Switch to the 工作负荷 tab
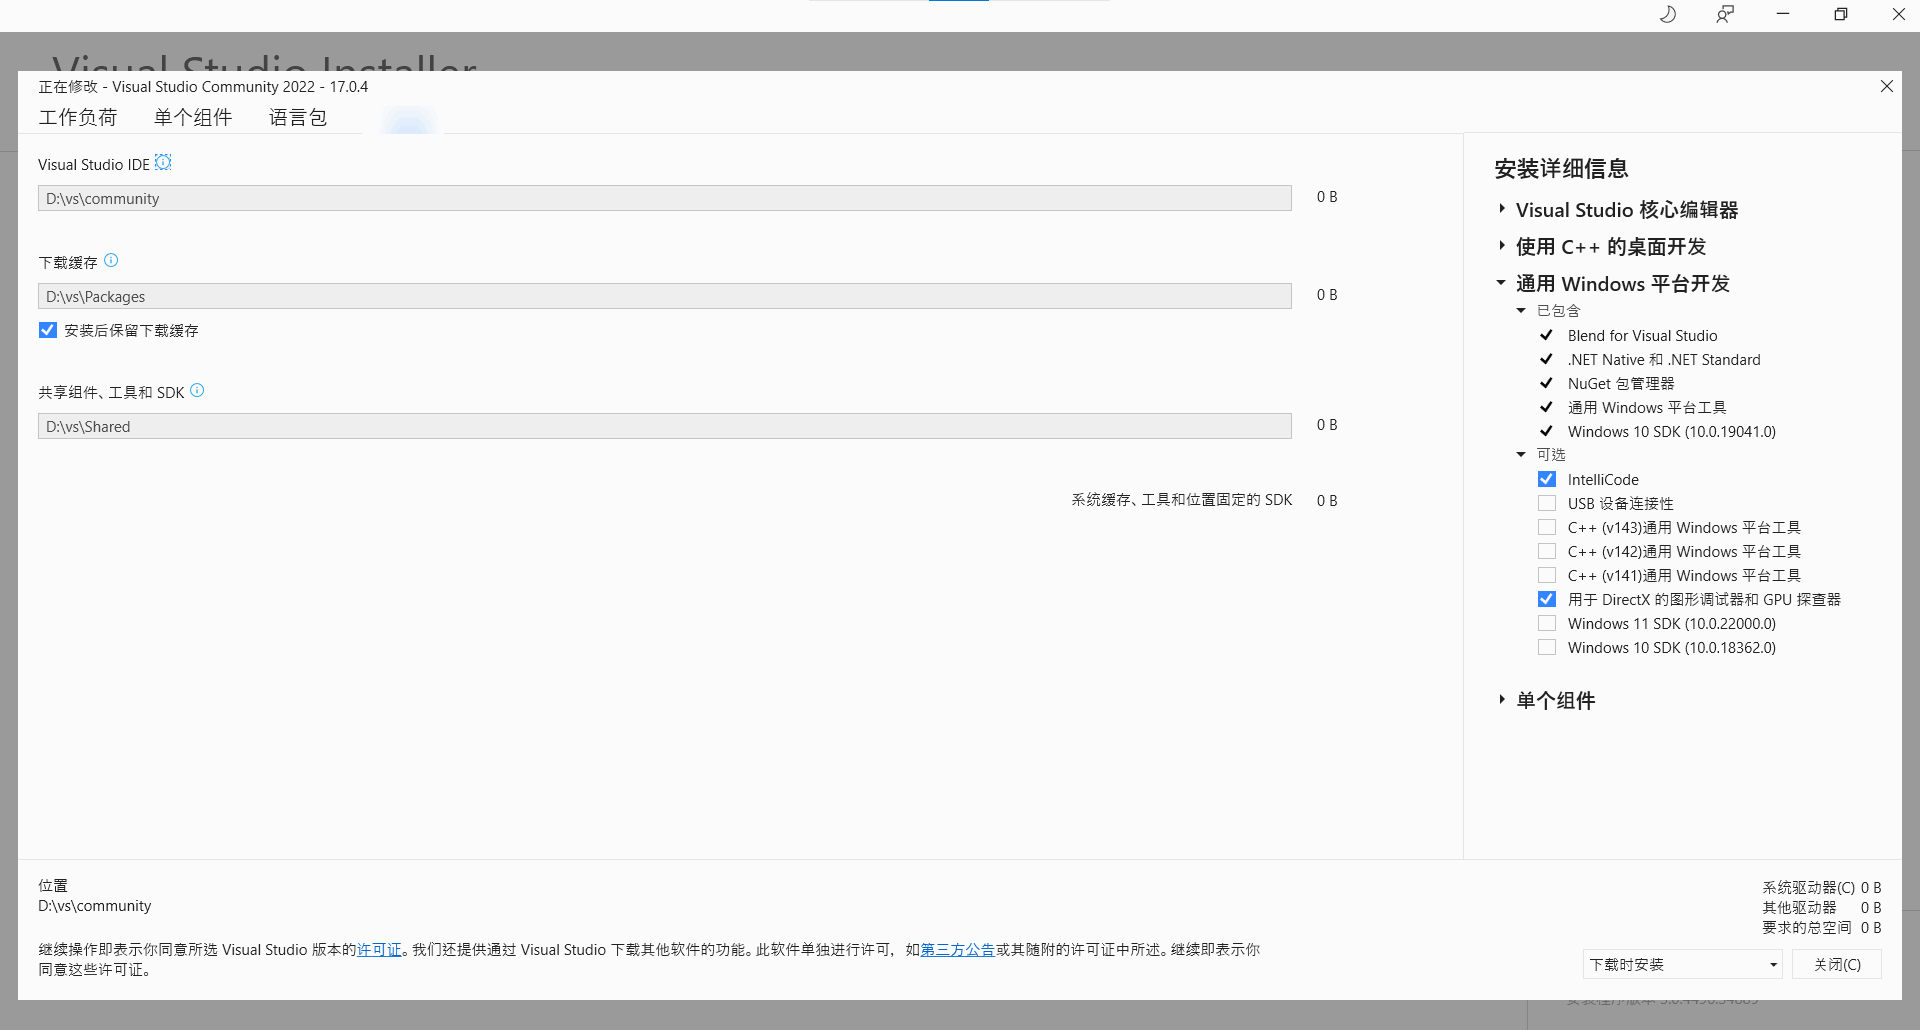The width and height of the screenshot is (1920, 1030). 78,117
